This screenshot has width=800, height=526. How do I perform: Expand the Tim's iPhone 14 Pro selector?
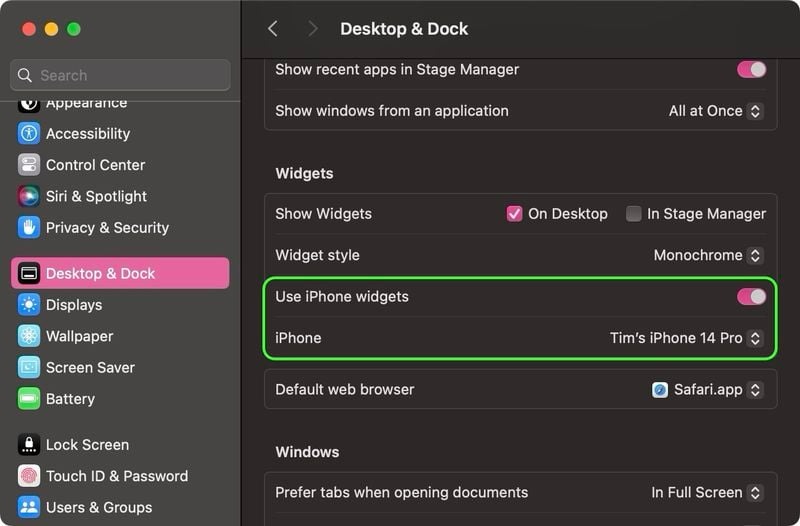[x=686, y=338]
